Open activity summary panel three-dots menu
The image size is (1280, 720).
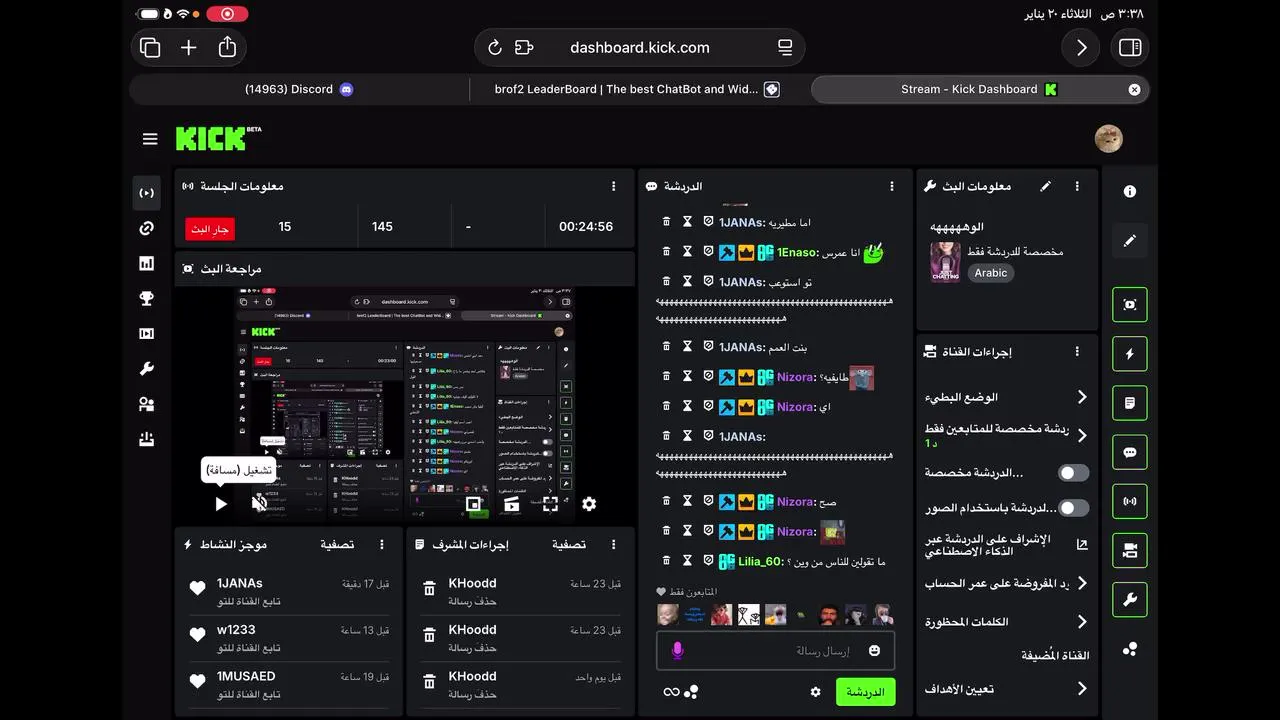coord(382,545)
